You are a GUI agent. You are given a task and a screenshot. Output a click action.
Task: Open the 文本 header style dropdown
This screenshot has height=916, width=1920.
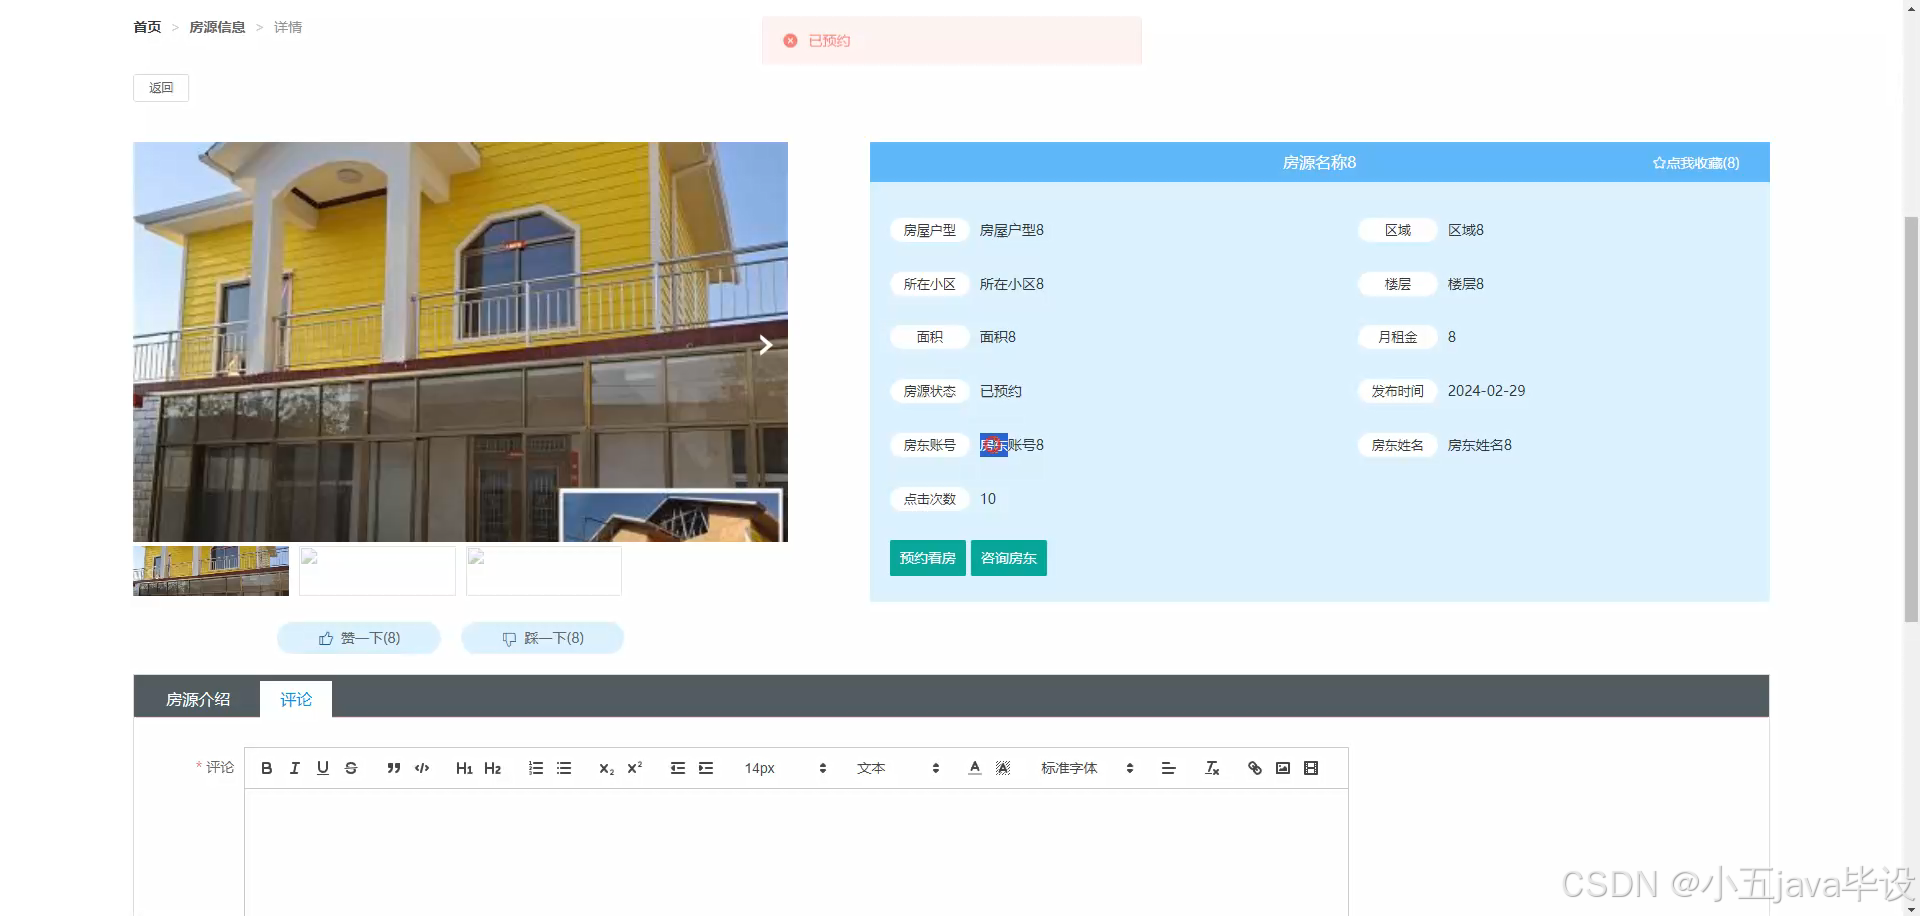pos(897,768)
